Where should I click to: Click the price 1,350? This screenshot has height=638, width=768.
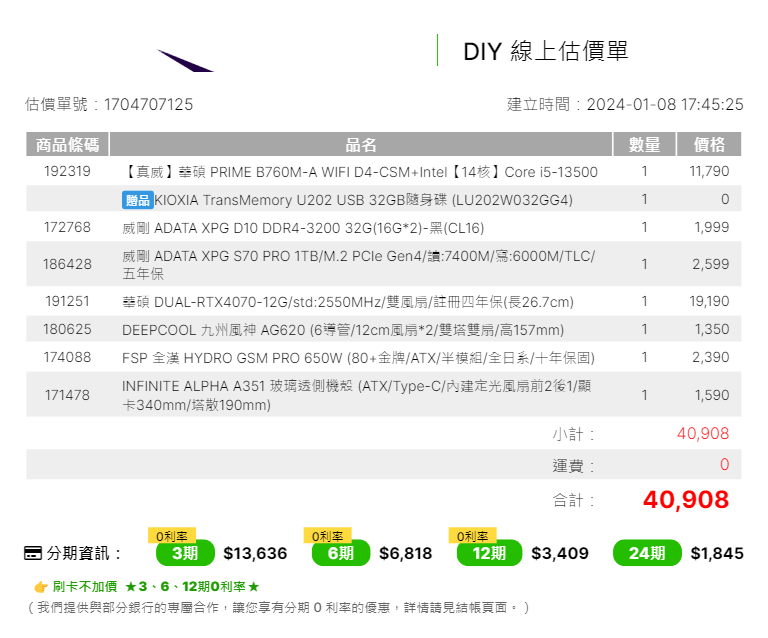(712, 329)
